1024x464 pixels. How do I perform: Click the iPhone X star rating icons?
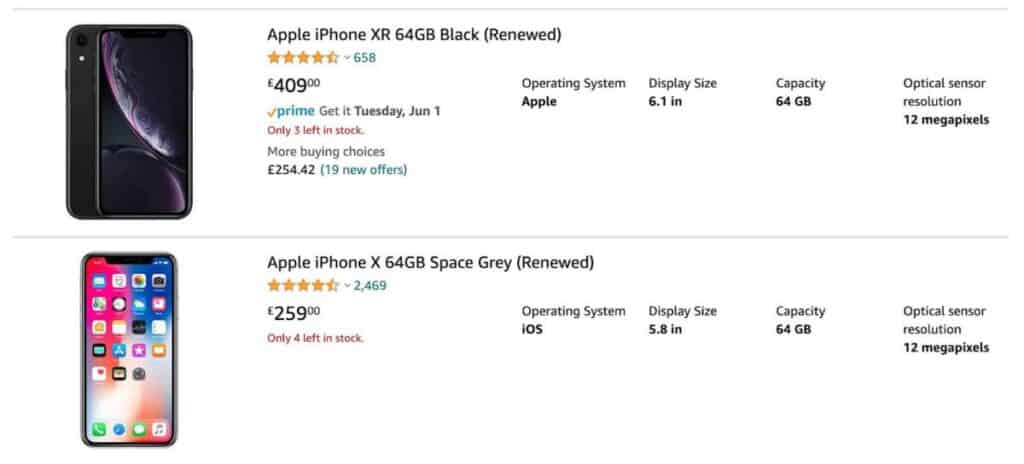[303, 286]
